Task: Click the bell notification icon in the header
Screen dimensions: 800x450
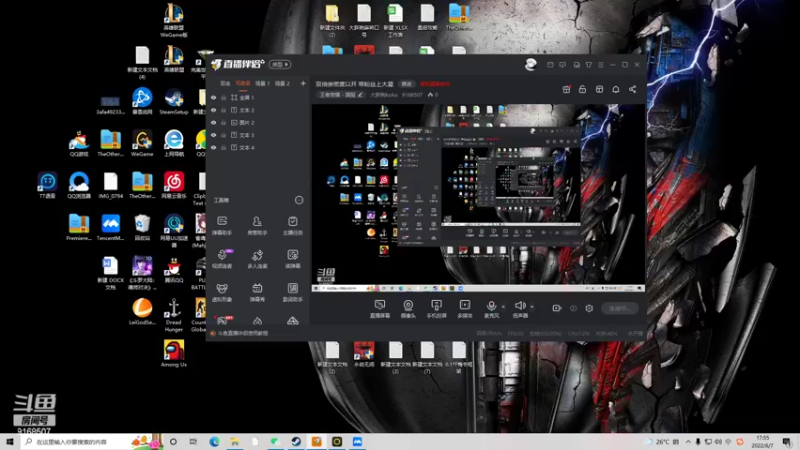Action: point(616,89)
